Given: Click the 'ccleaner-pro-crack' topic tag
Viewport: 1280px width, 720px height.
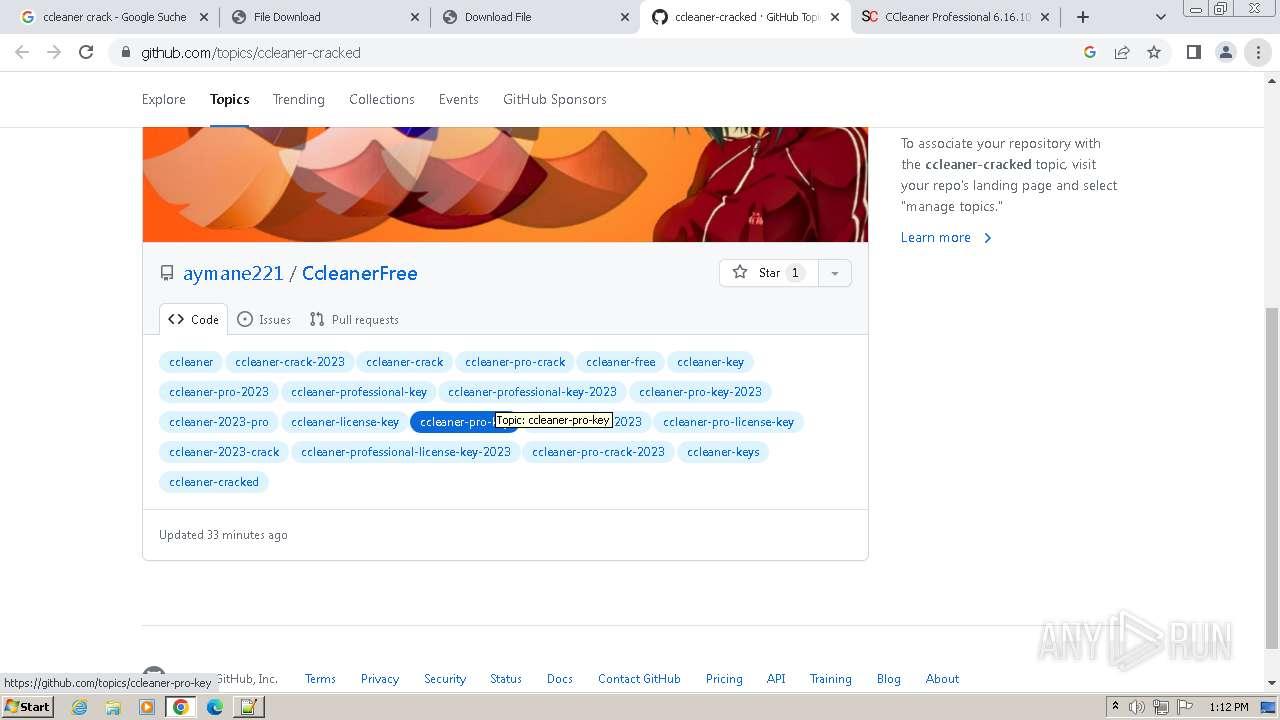Looking at the screenshot, I should click(515, 362).
